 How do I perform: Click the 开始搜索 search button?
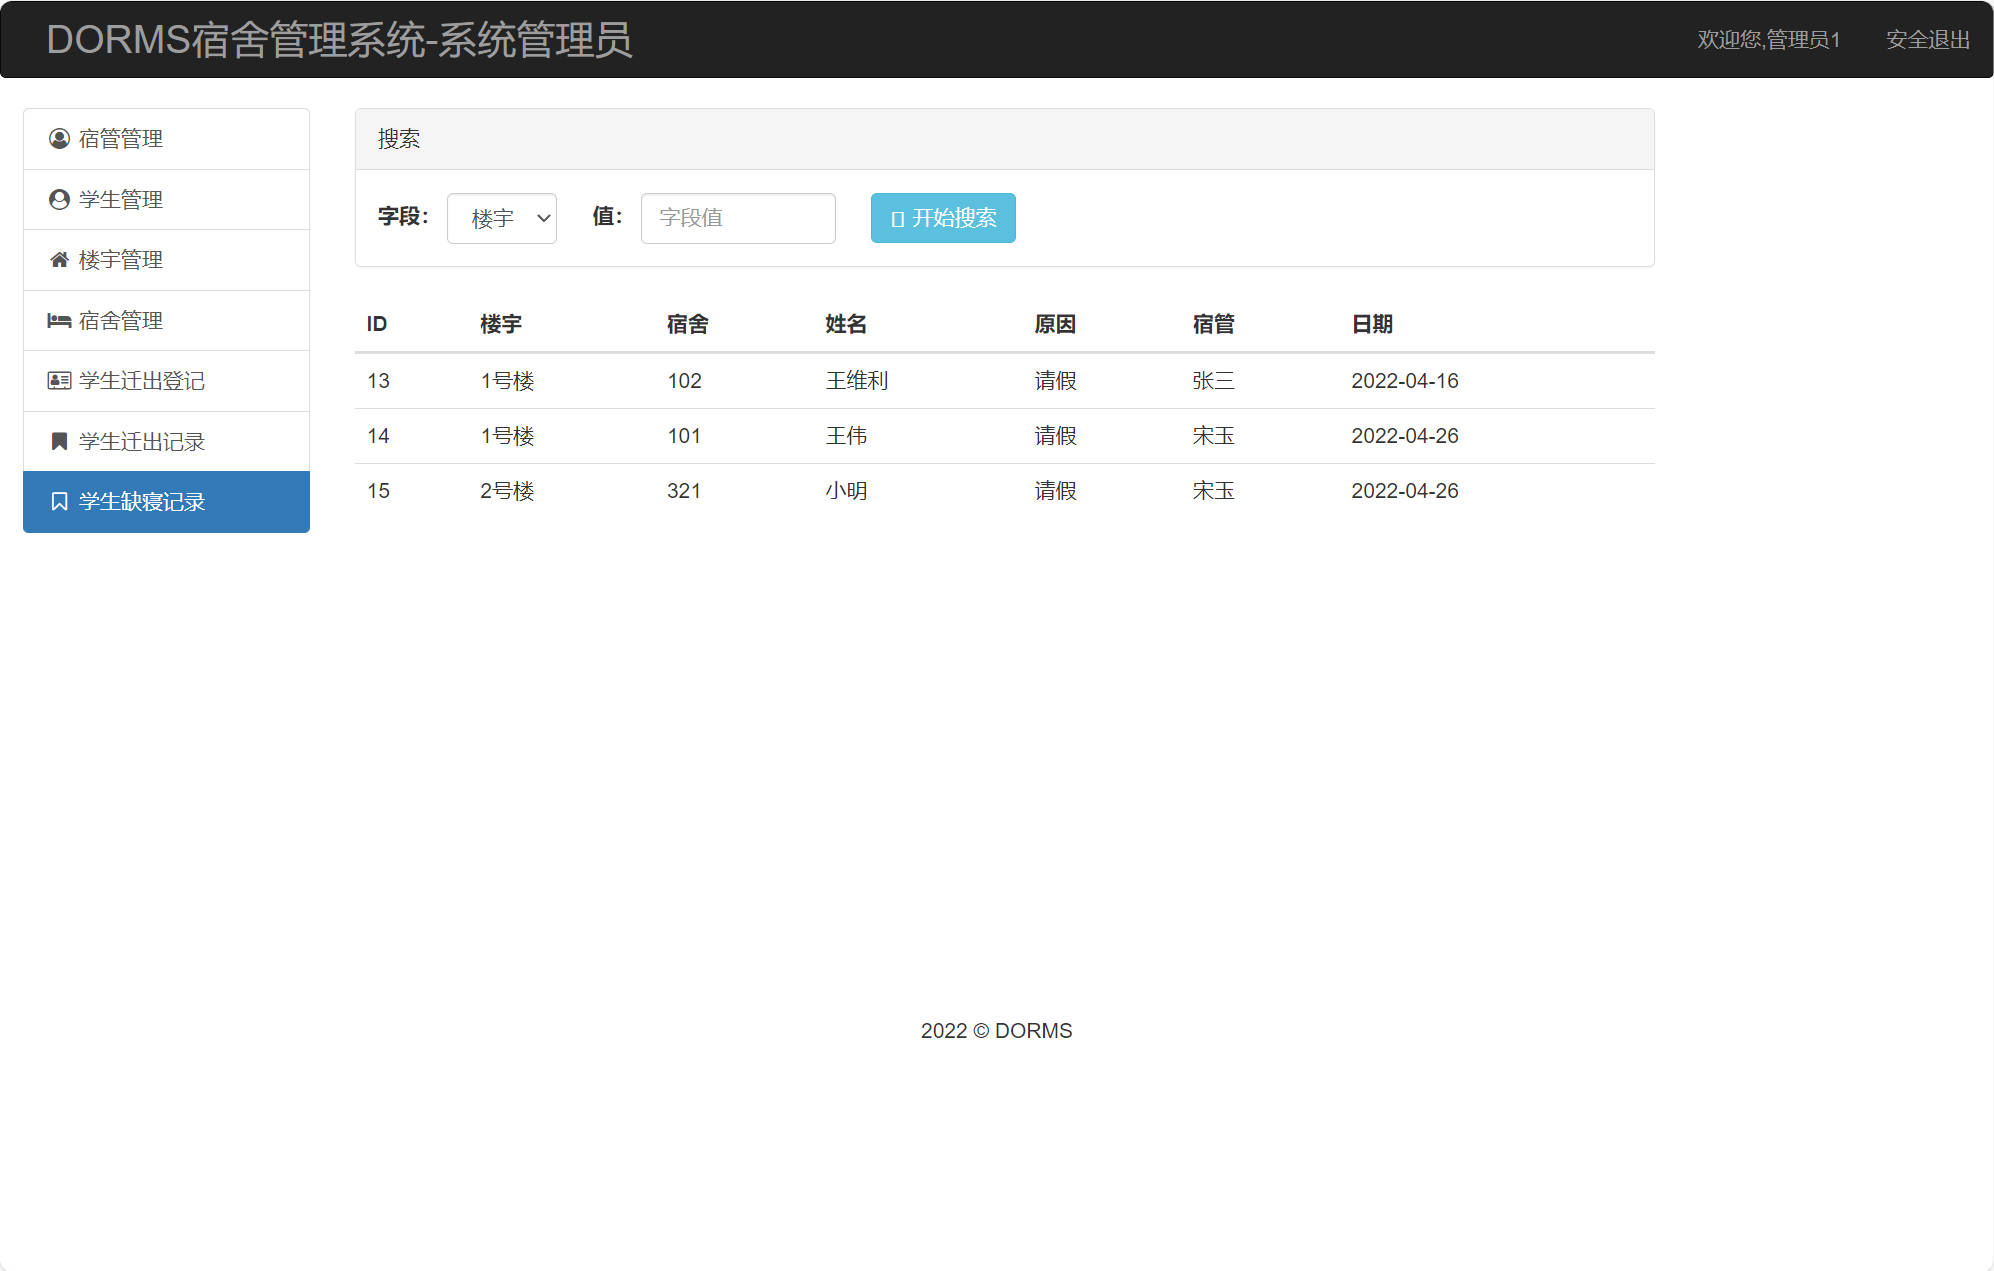[941, 218]
